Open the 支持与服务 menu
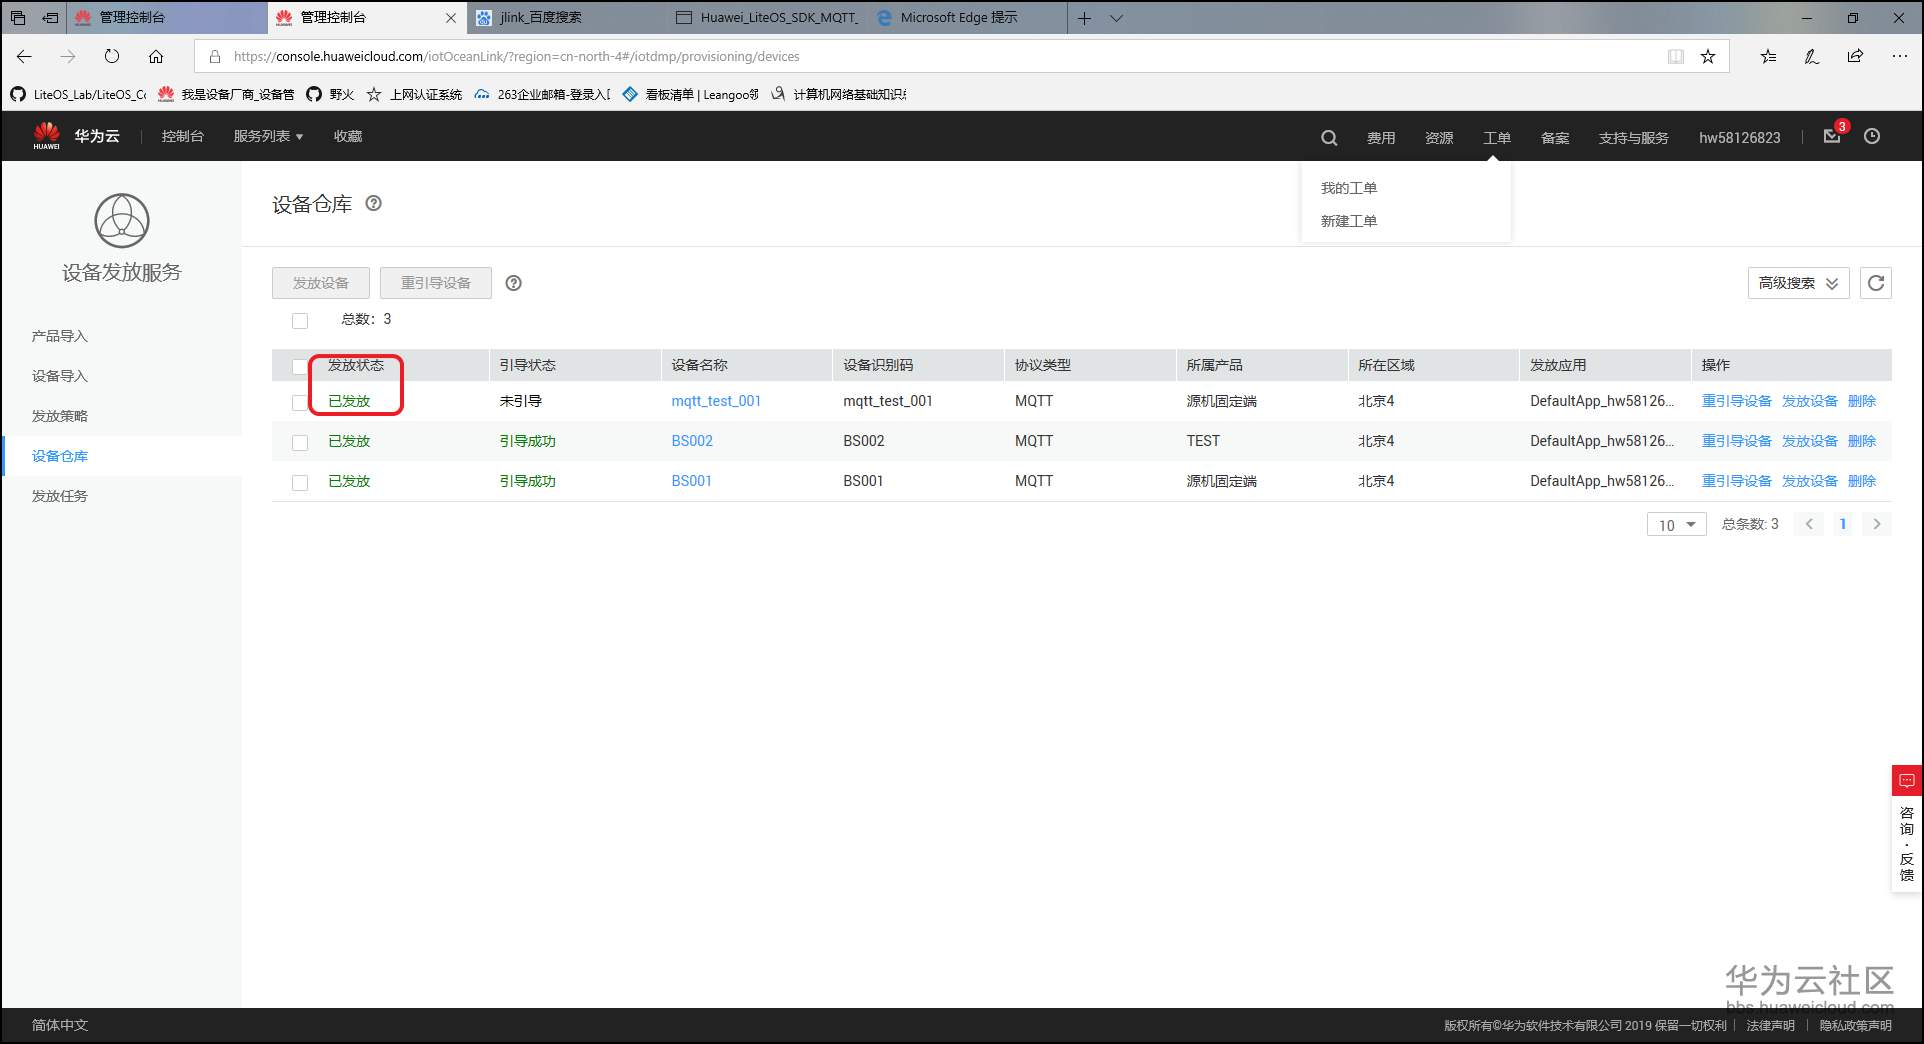The image size is (1924, 1044). pos(1633,138)
